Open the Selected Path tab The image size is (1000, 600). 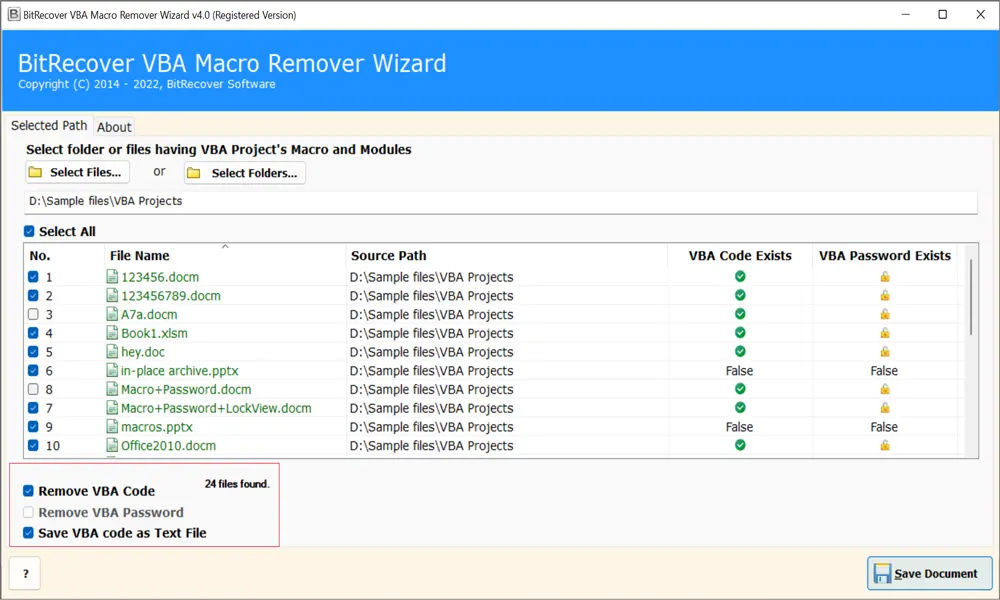click(49, 125)
